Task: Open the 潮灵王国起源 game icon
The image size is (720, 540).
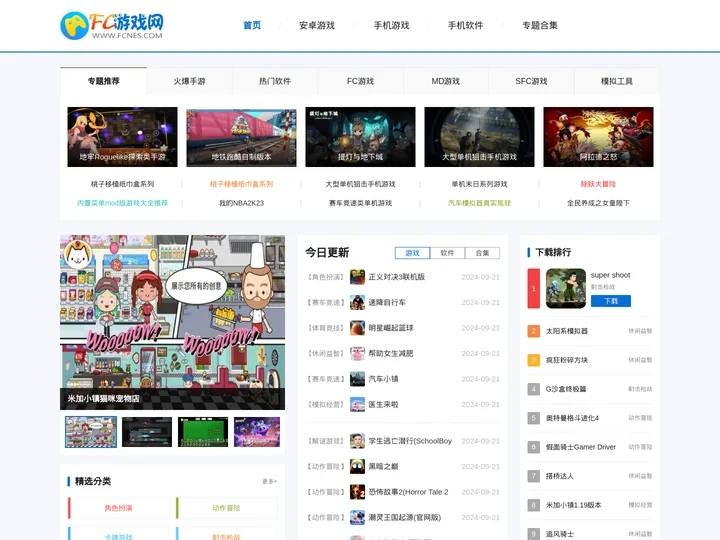Action: tap(357, 518)
